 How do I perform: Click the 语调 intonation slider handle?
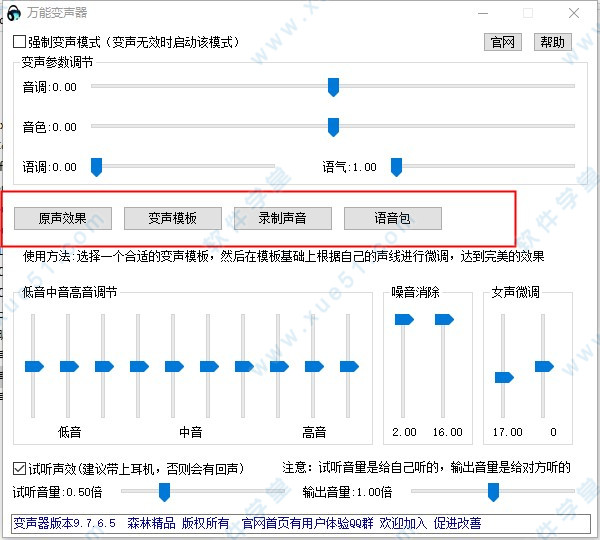(x=96, y=167)
